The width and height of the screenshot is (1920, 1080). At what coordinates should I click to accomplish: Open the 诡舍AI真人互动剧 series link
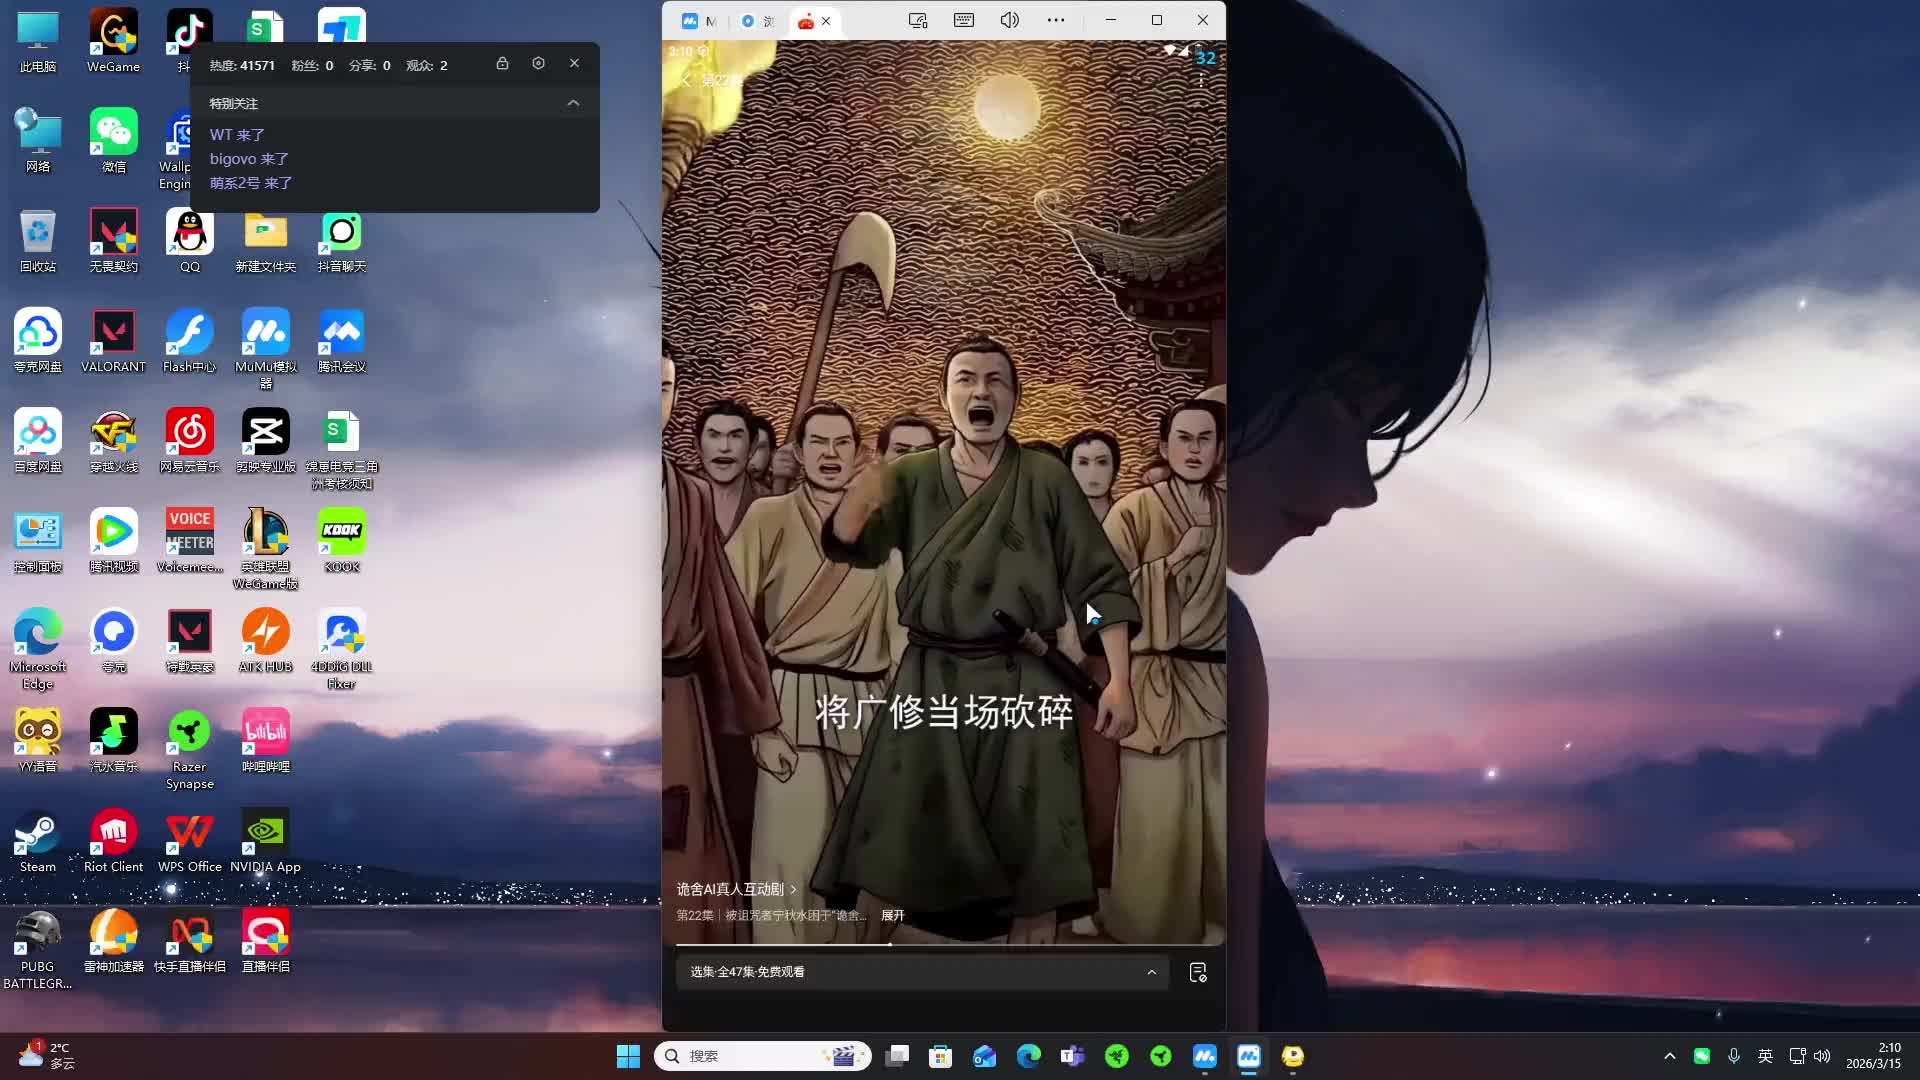(736, 889)
